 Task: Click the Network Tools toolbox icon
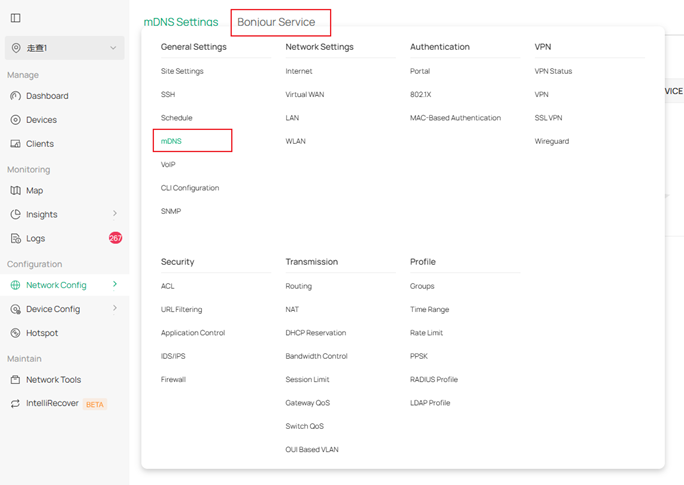15,380
